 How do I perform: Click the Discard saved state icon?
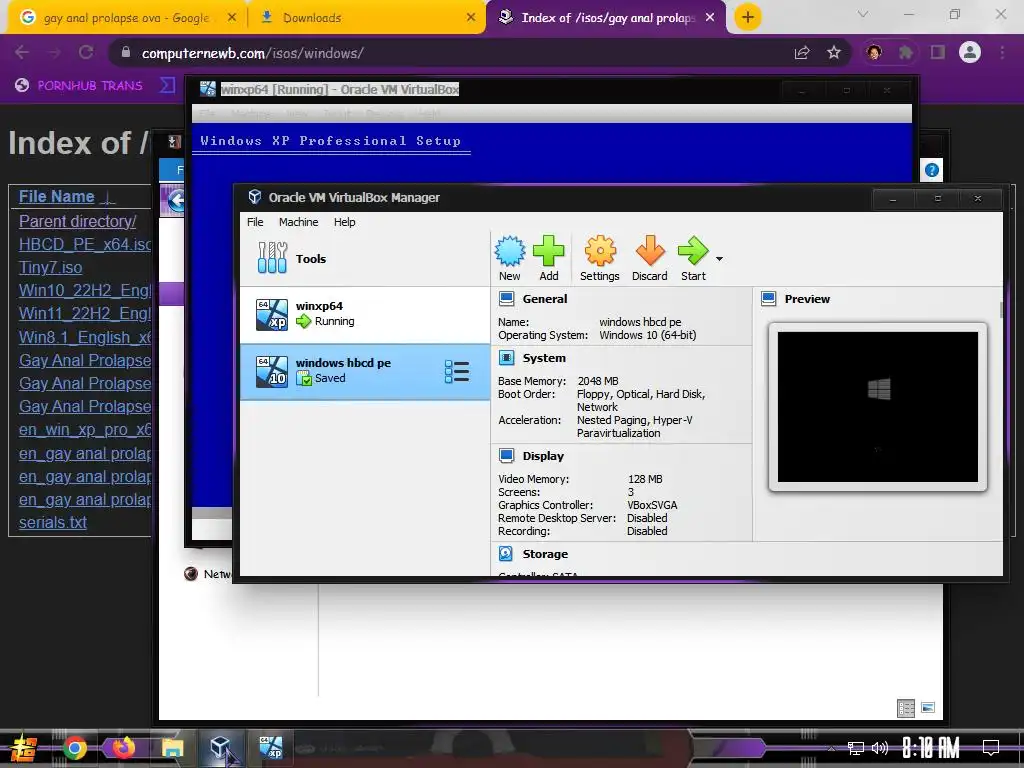650,259
